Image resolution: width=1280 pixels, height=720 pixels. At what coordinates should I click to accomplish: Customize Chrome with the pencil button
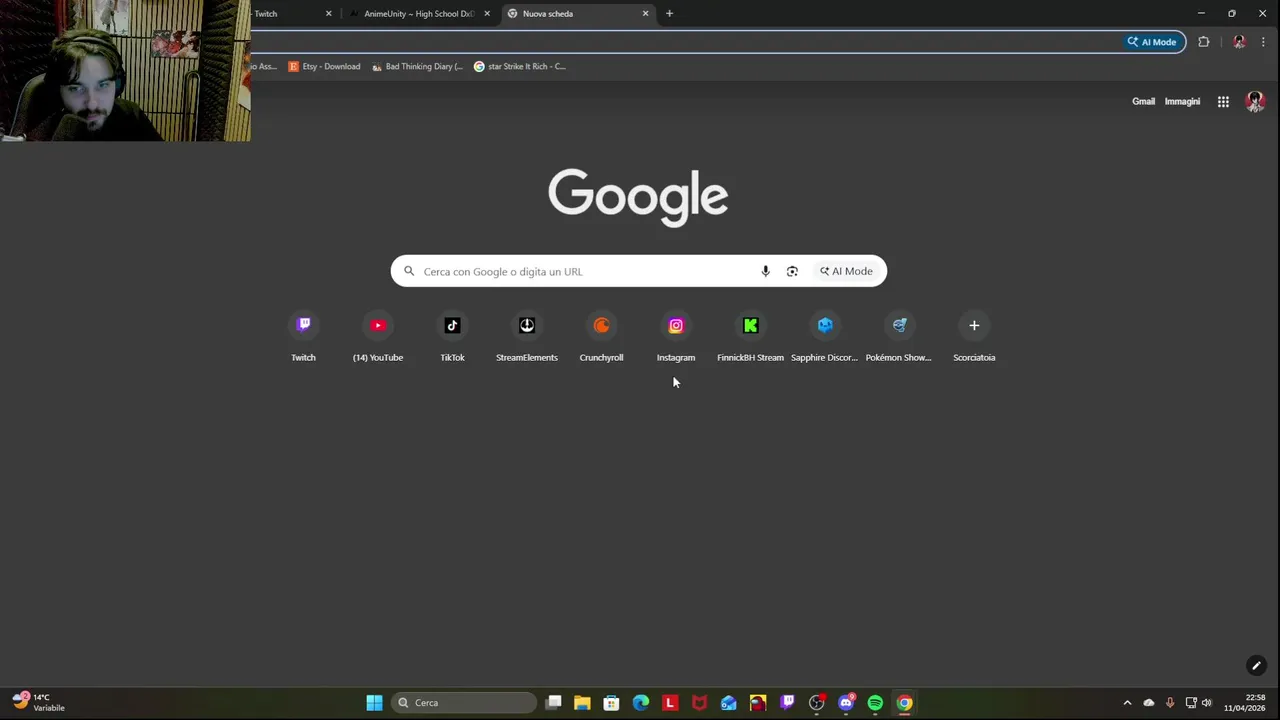[x=1256, y=665]
